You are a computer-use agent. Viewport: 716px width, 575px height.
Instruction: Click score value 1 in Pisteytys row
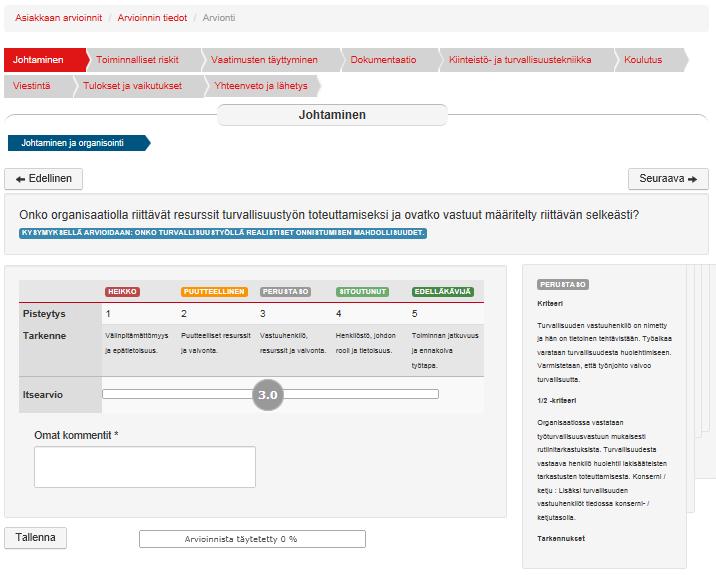tap(108, 314)
